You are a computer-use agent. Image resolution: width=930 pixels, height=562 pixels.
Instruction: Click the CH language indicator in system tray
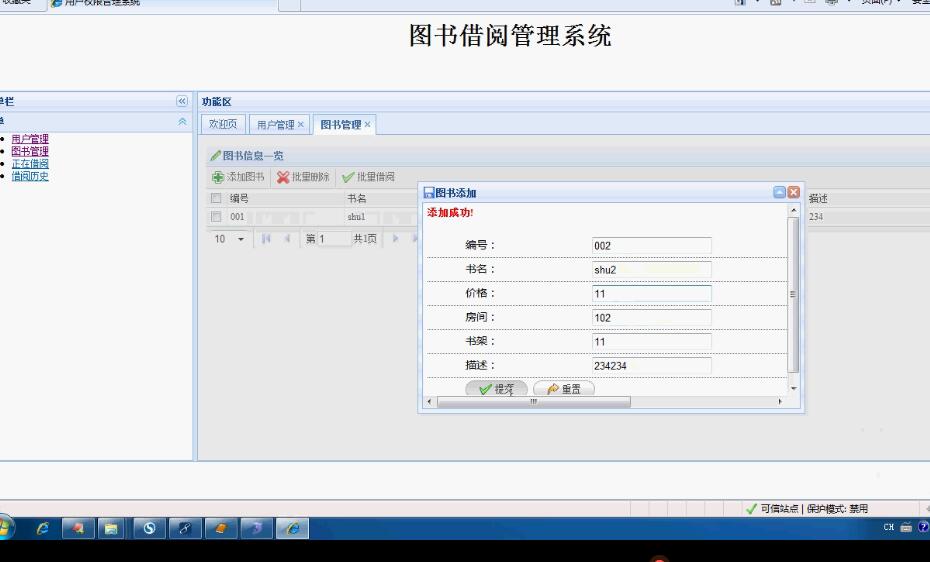pyautogui.click(x=888, y=526)
